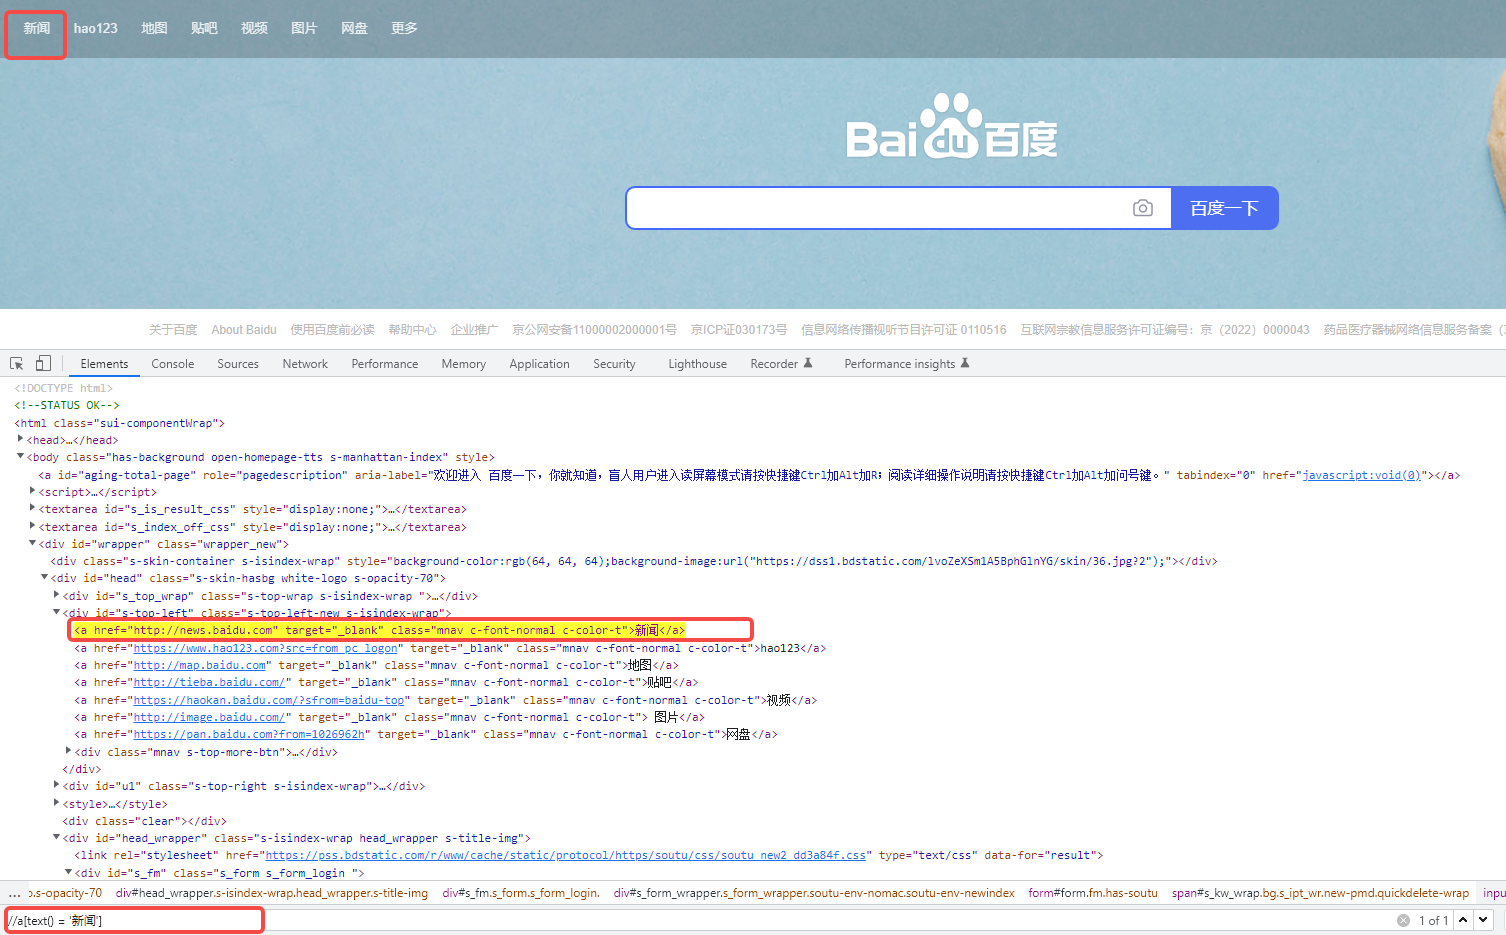This screenshot has height=935, width=1506.
Task: Select the form#form breadcrumb
Action: tap(1093, 893)
